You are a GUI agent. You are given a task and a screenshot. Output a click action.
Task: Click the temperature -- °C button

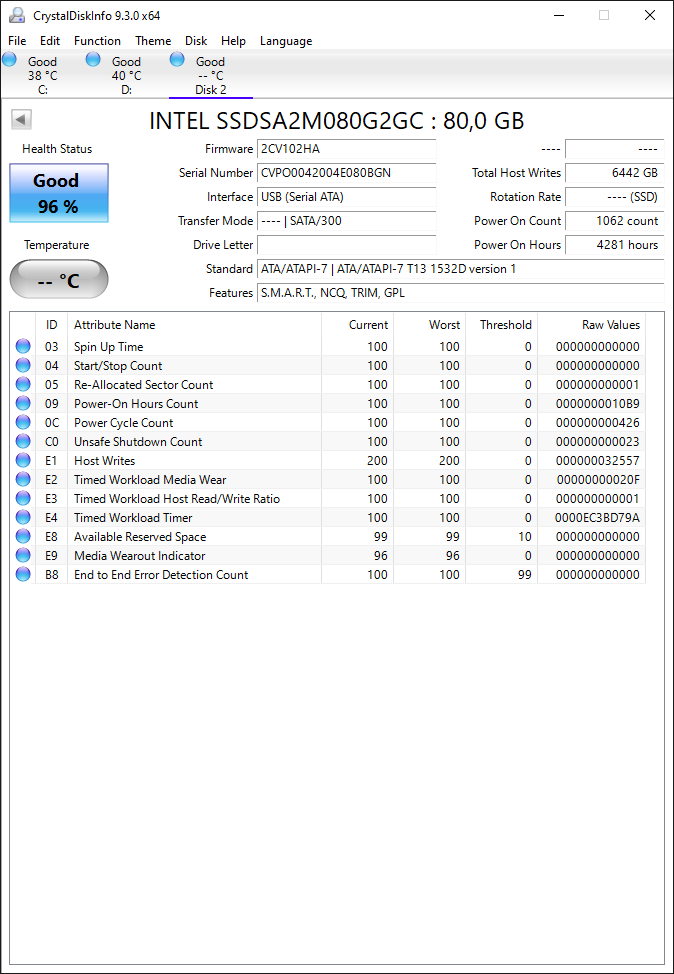click(x=59, y=279)
